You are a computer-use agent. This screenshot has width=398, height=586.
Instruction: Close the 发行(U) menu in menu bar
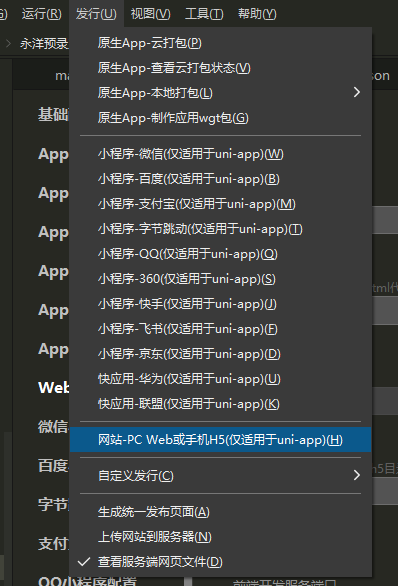96,14
